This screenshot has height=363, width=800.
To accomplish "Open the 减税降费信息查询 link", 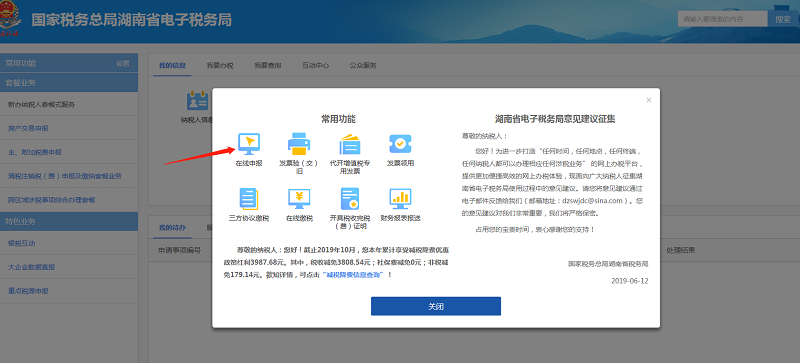I will [x=354, y=275].
